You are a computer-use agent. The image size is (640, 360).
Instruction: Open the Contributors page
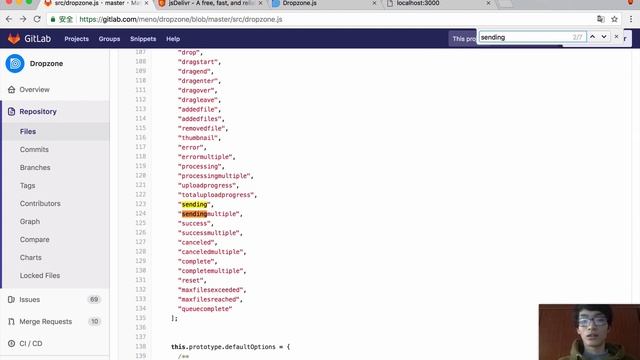click(x=40, y=203)
